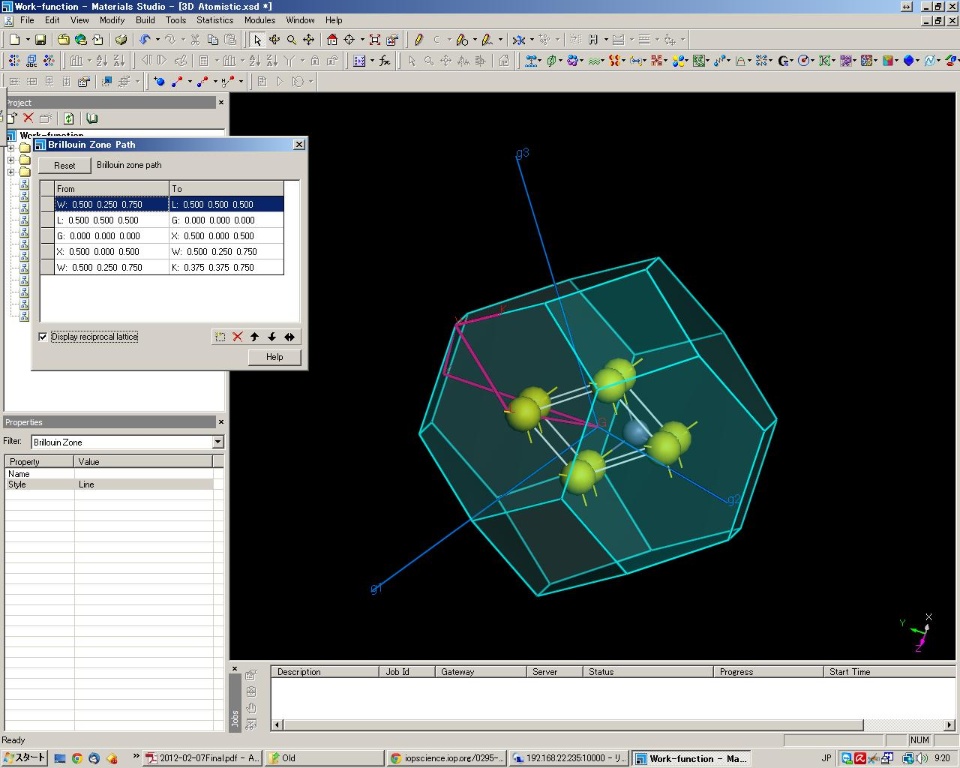The width and height of the screenshot is (960, 768).
Task: Switch to the 2012-02-07Final.pdf taskbar window
Action: click(202, 758)
